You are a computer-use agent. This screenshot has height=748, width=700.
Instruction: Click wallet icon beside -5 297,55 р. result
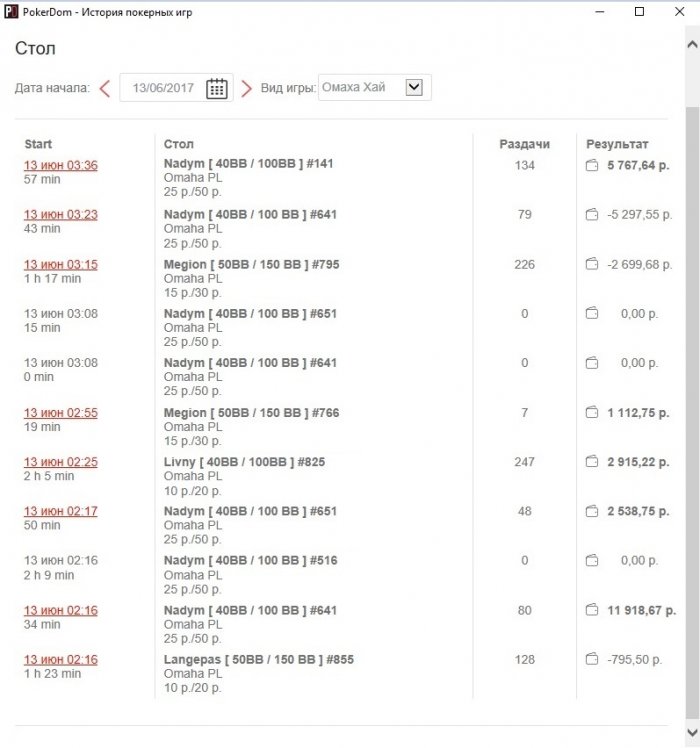click(x=592, y=214)
